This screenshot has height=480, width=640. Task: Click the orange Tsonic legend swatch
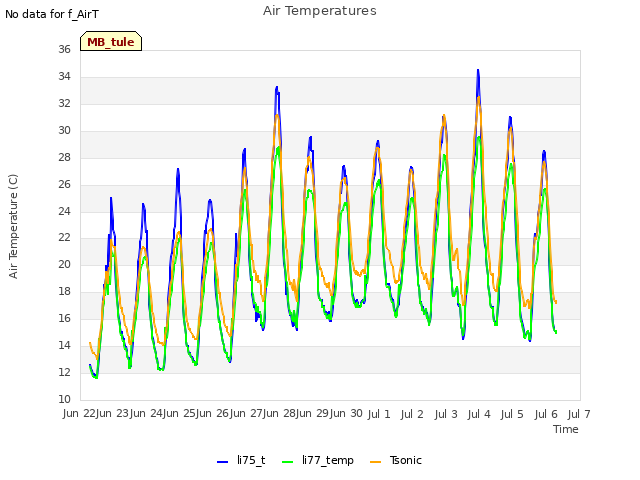point(376,462)
